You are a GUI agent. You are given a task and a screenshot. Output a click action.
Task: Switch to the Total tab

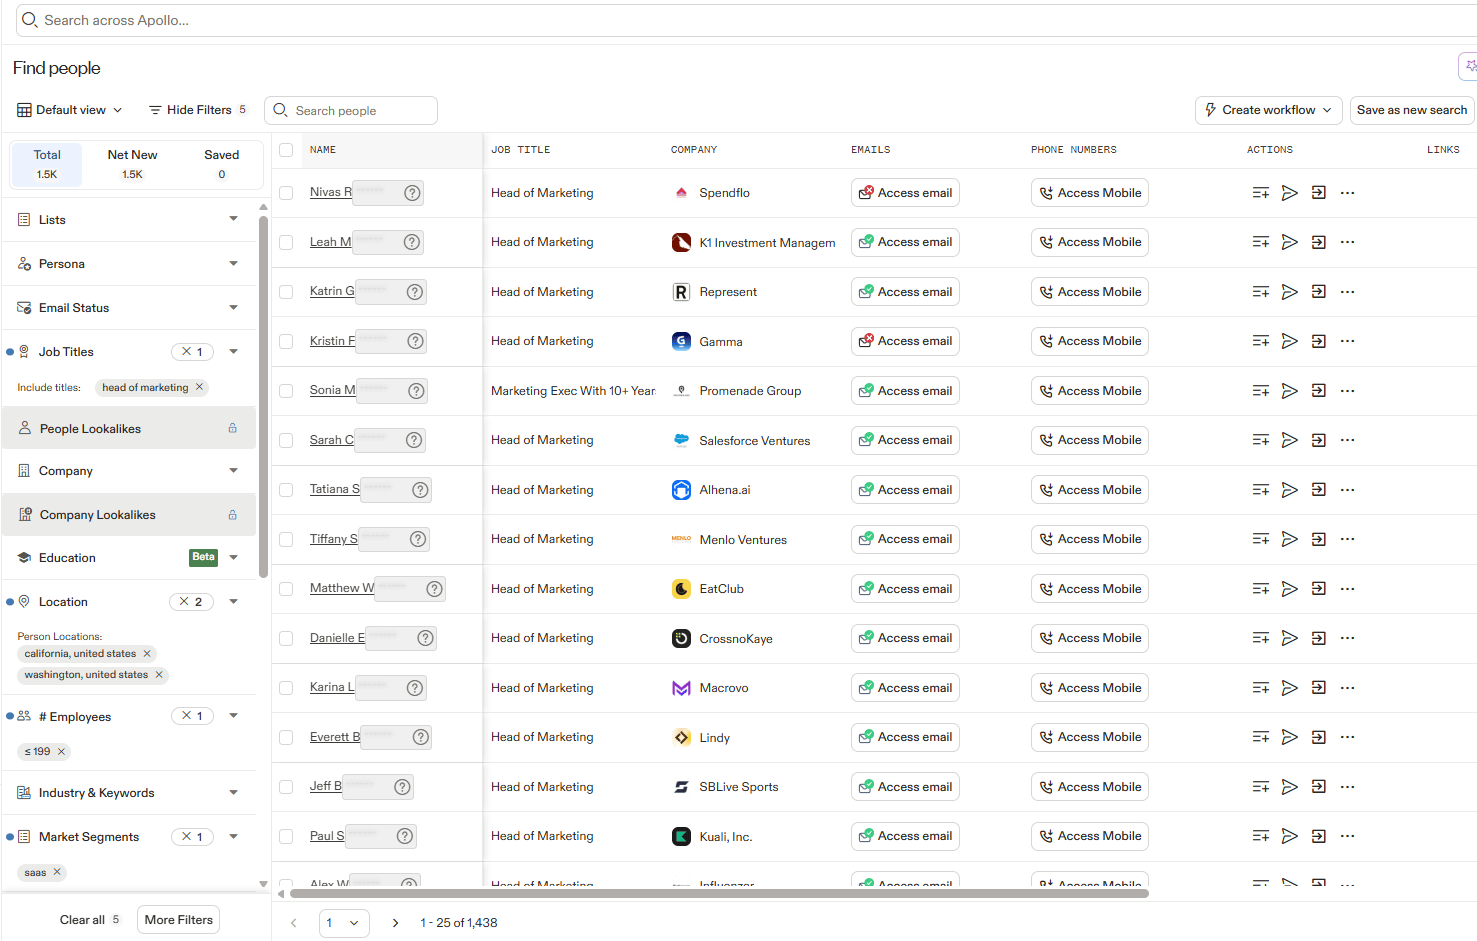pos(47,164)
